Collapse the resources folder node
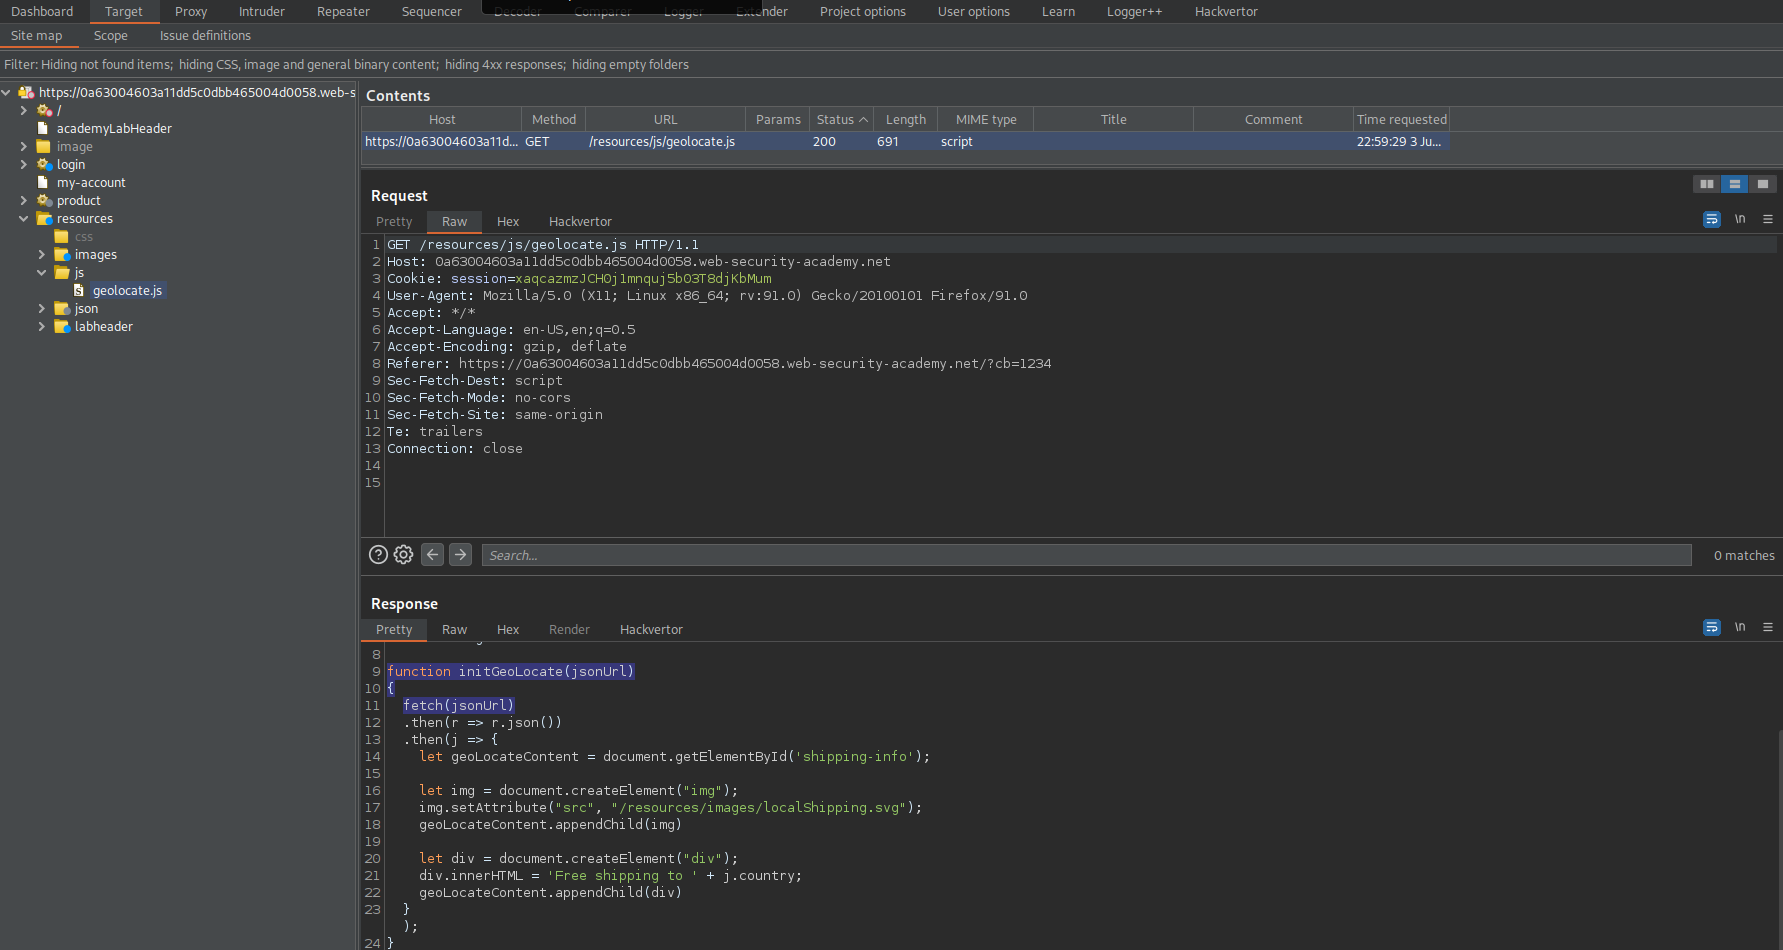This screenshot has height=950, width=1783. [24, 218]
